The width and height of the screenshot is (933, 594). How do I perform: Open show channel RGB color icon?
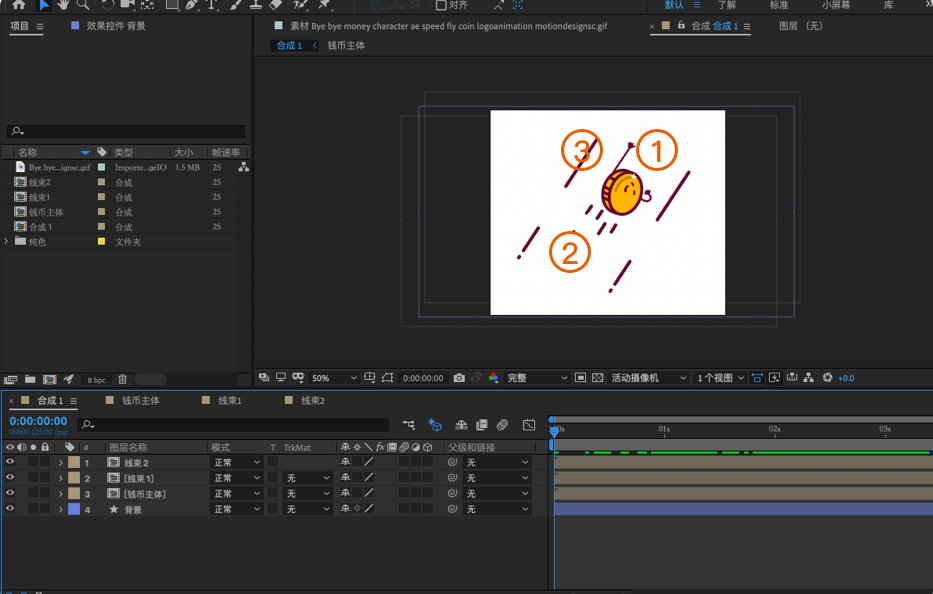[x=493, y=378]
